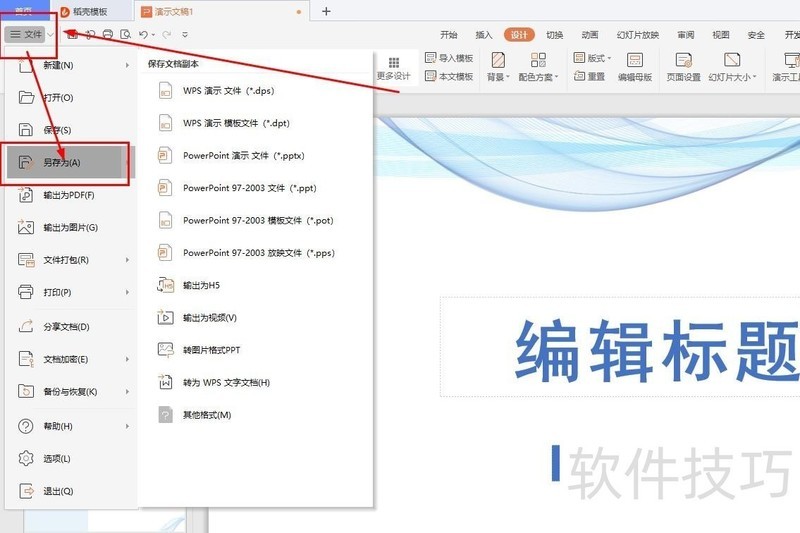
Task: Open 幻灯片大小 dropdown
Action: [x=732, y=67]
